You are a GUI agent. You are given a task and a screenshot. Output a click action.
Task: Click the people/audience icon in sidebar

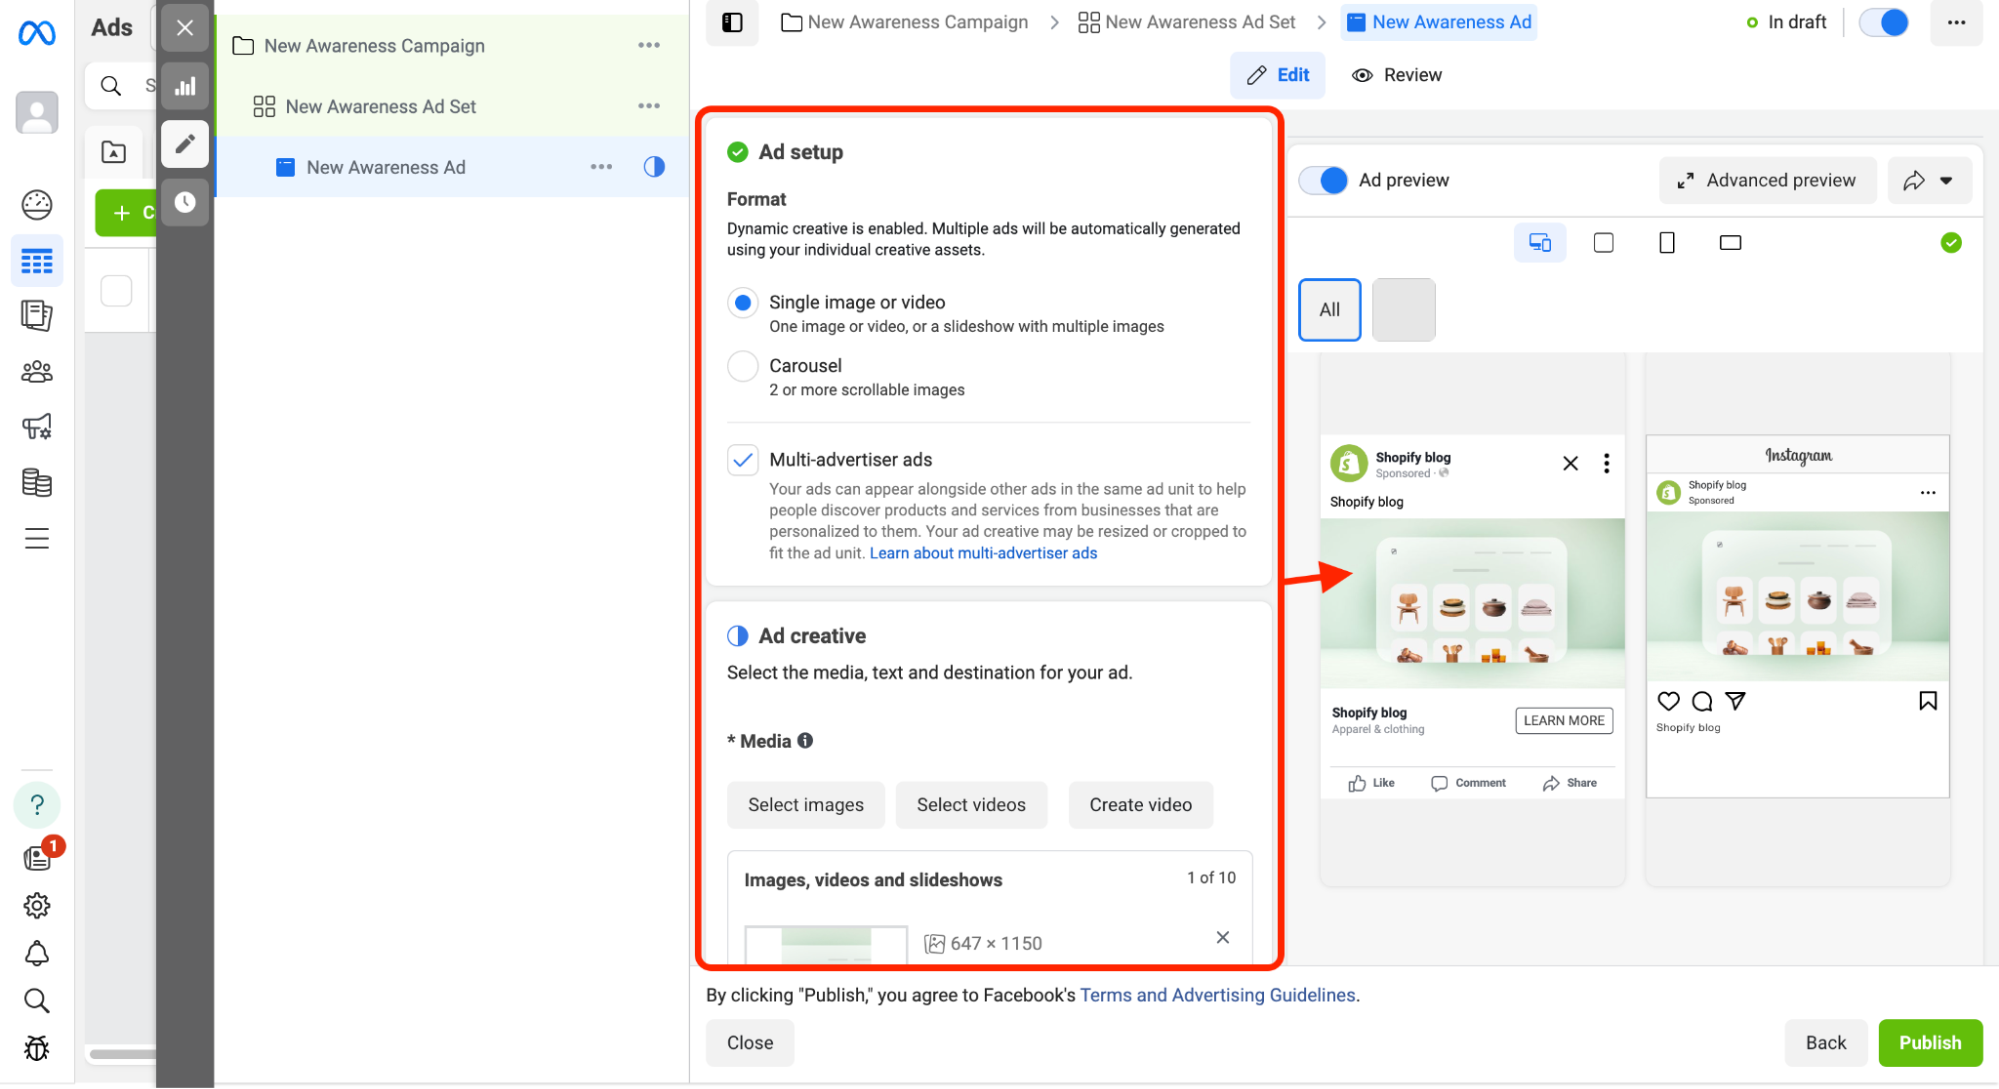36,371
